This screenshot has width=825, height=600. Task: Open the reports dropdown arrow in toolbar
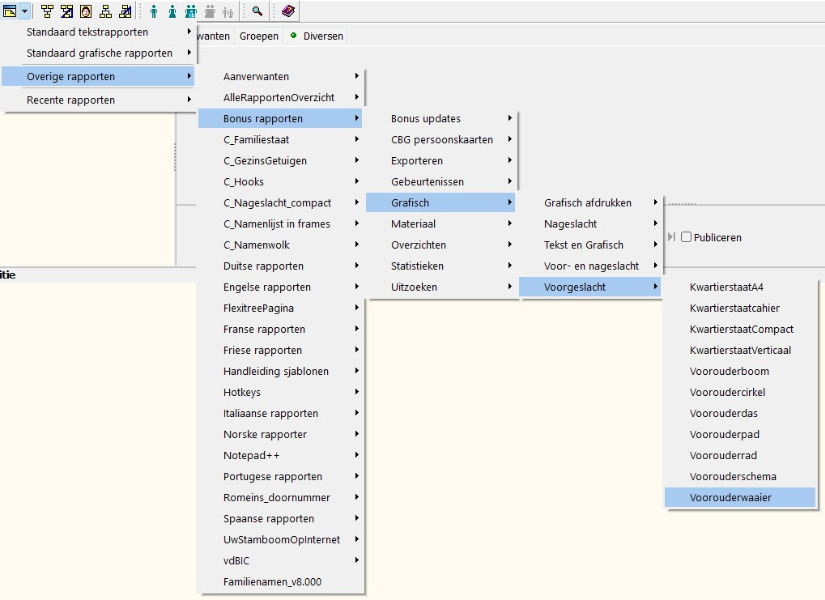coord(25,10)
